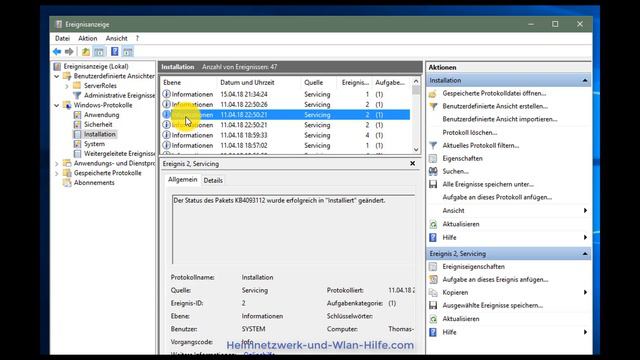Click the up-folder toolbar icon
This screenshot has height=360, width=640.
pos(86,51)
